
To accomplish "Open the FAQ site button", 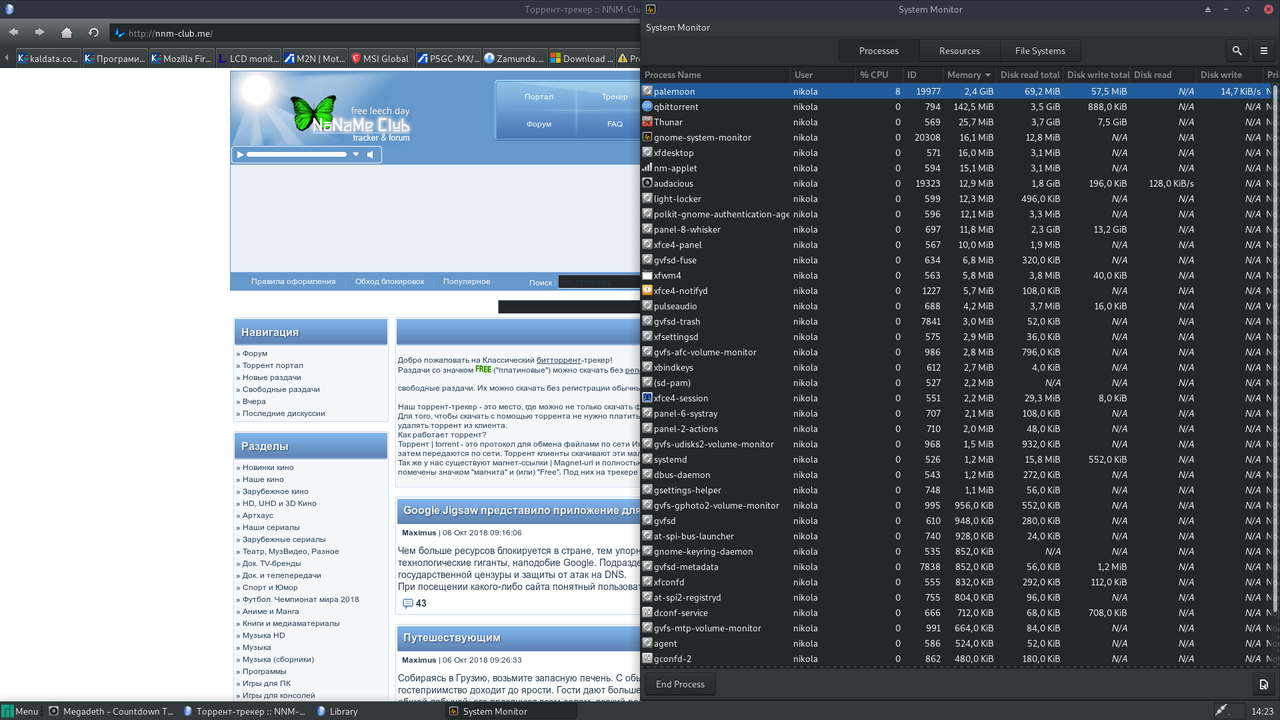I will coord(614,124).
